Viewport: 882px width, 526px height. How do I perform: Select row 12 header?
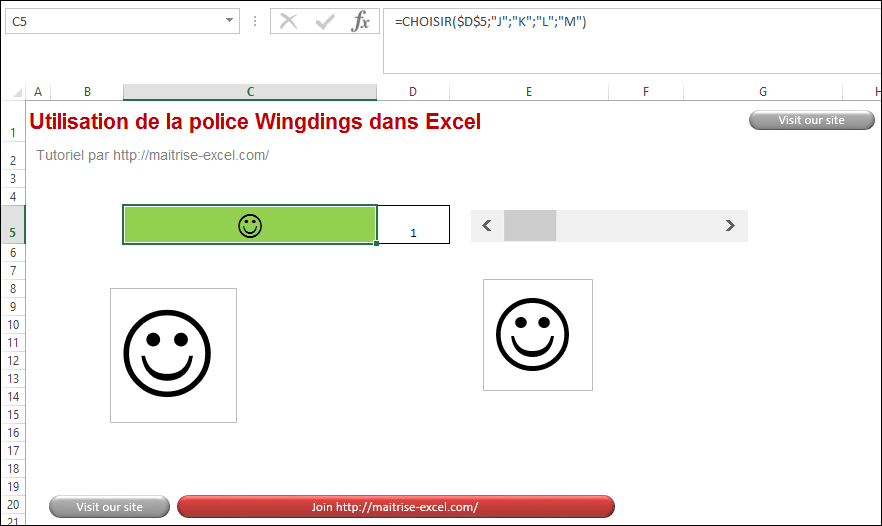[x=13, y=361]
